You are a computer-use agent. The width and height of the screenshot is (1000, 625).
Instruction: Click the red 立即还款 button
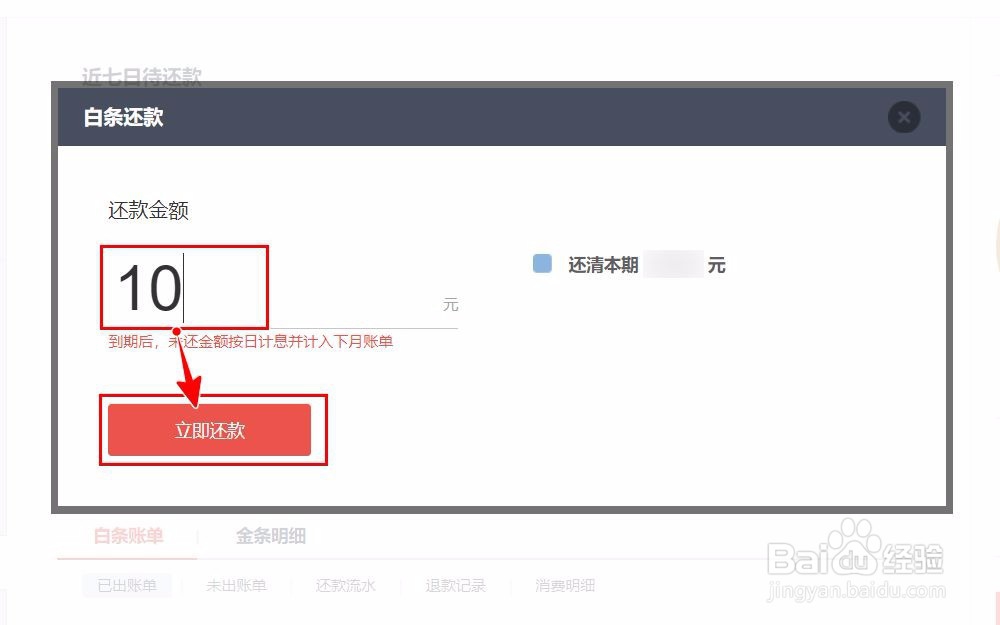point(209,430)
